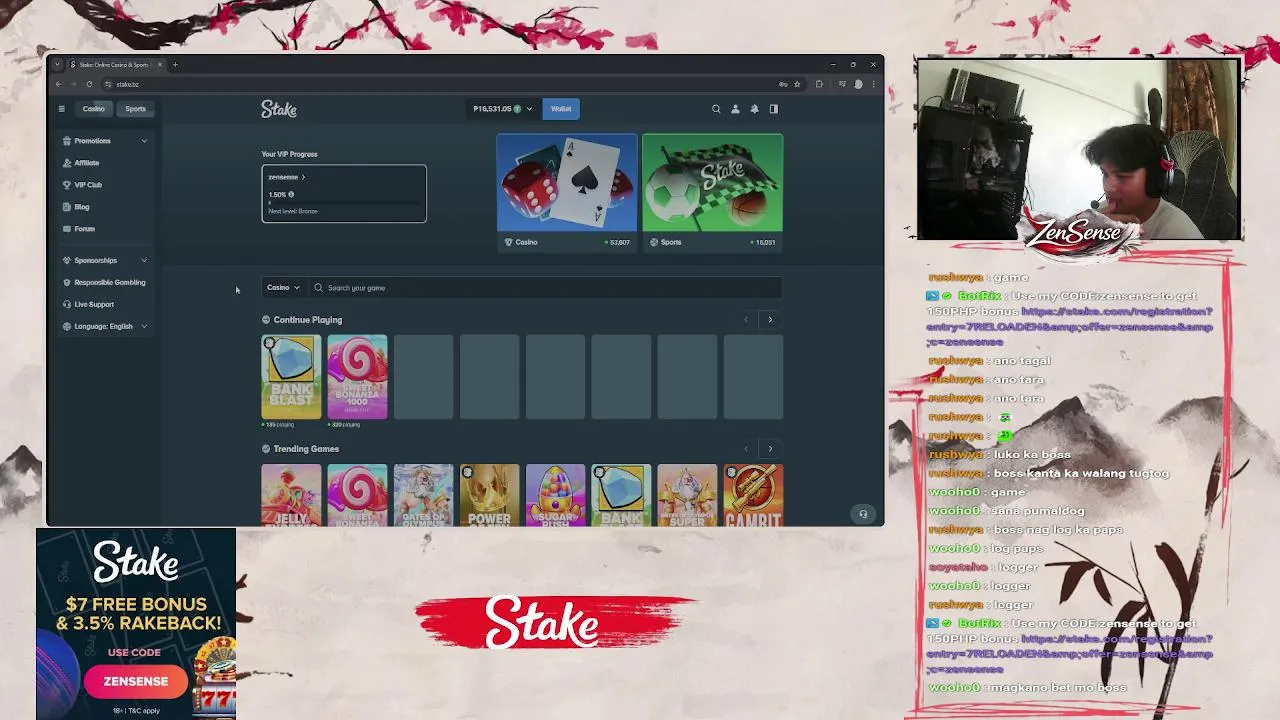
Task: Show next Continue Playing games arrow
Action: 770,320
